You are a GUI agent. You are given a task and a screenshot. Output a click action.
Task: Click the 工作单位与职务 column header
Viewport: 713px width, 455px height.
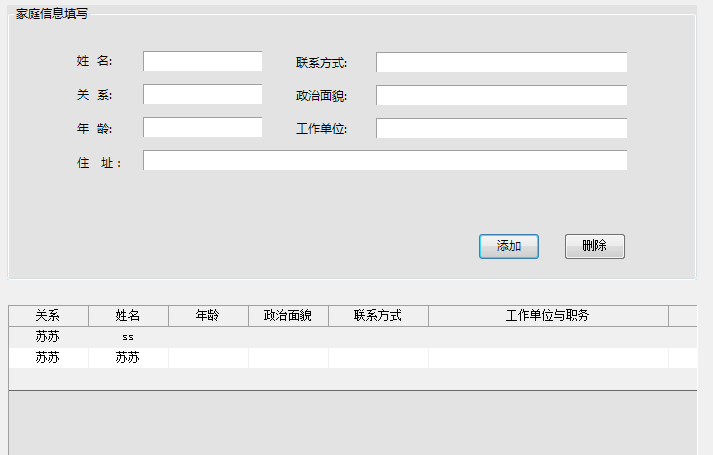pyautogui.click(x=548, y=315)
